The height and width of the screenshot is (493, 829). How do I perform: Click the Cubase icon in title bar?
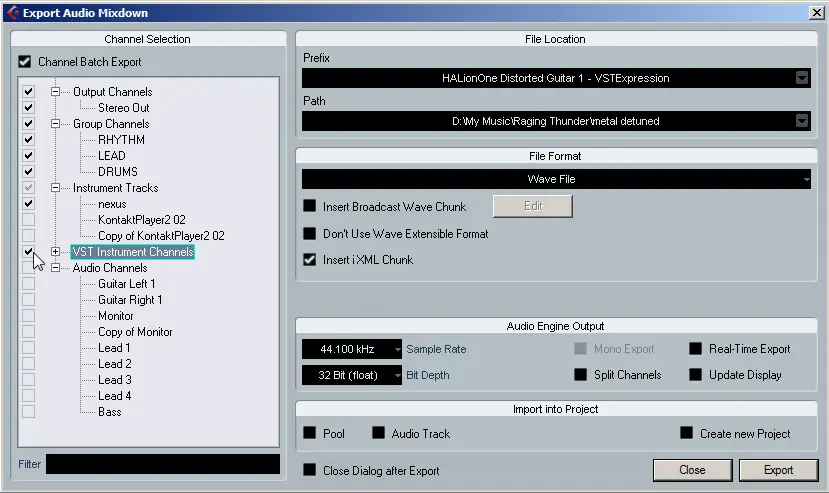tap(11, 12)
